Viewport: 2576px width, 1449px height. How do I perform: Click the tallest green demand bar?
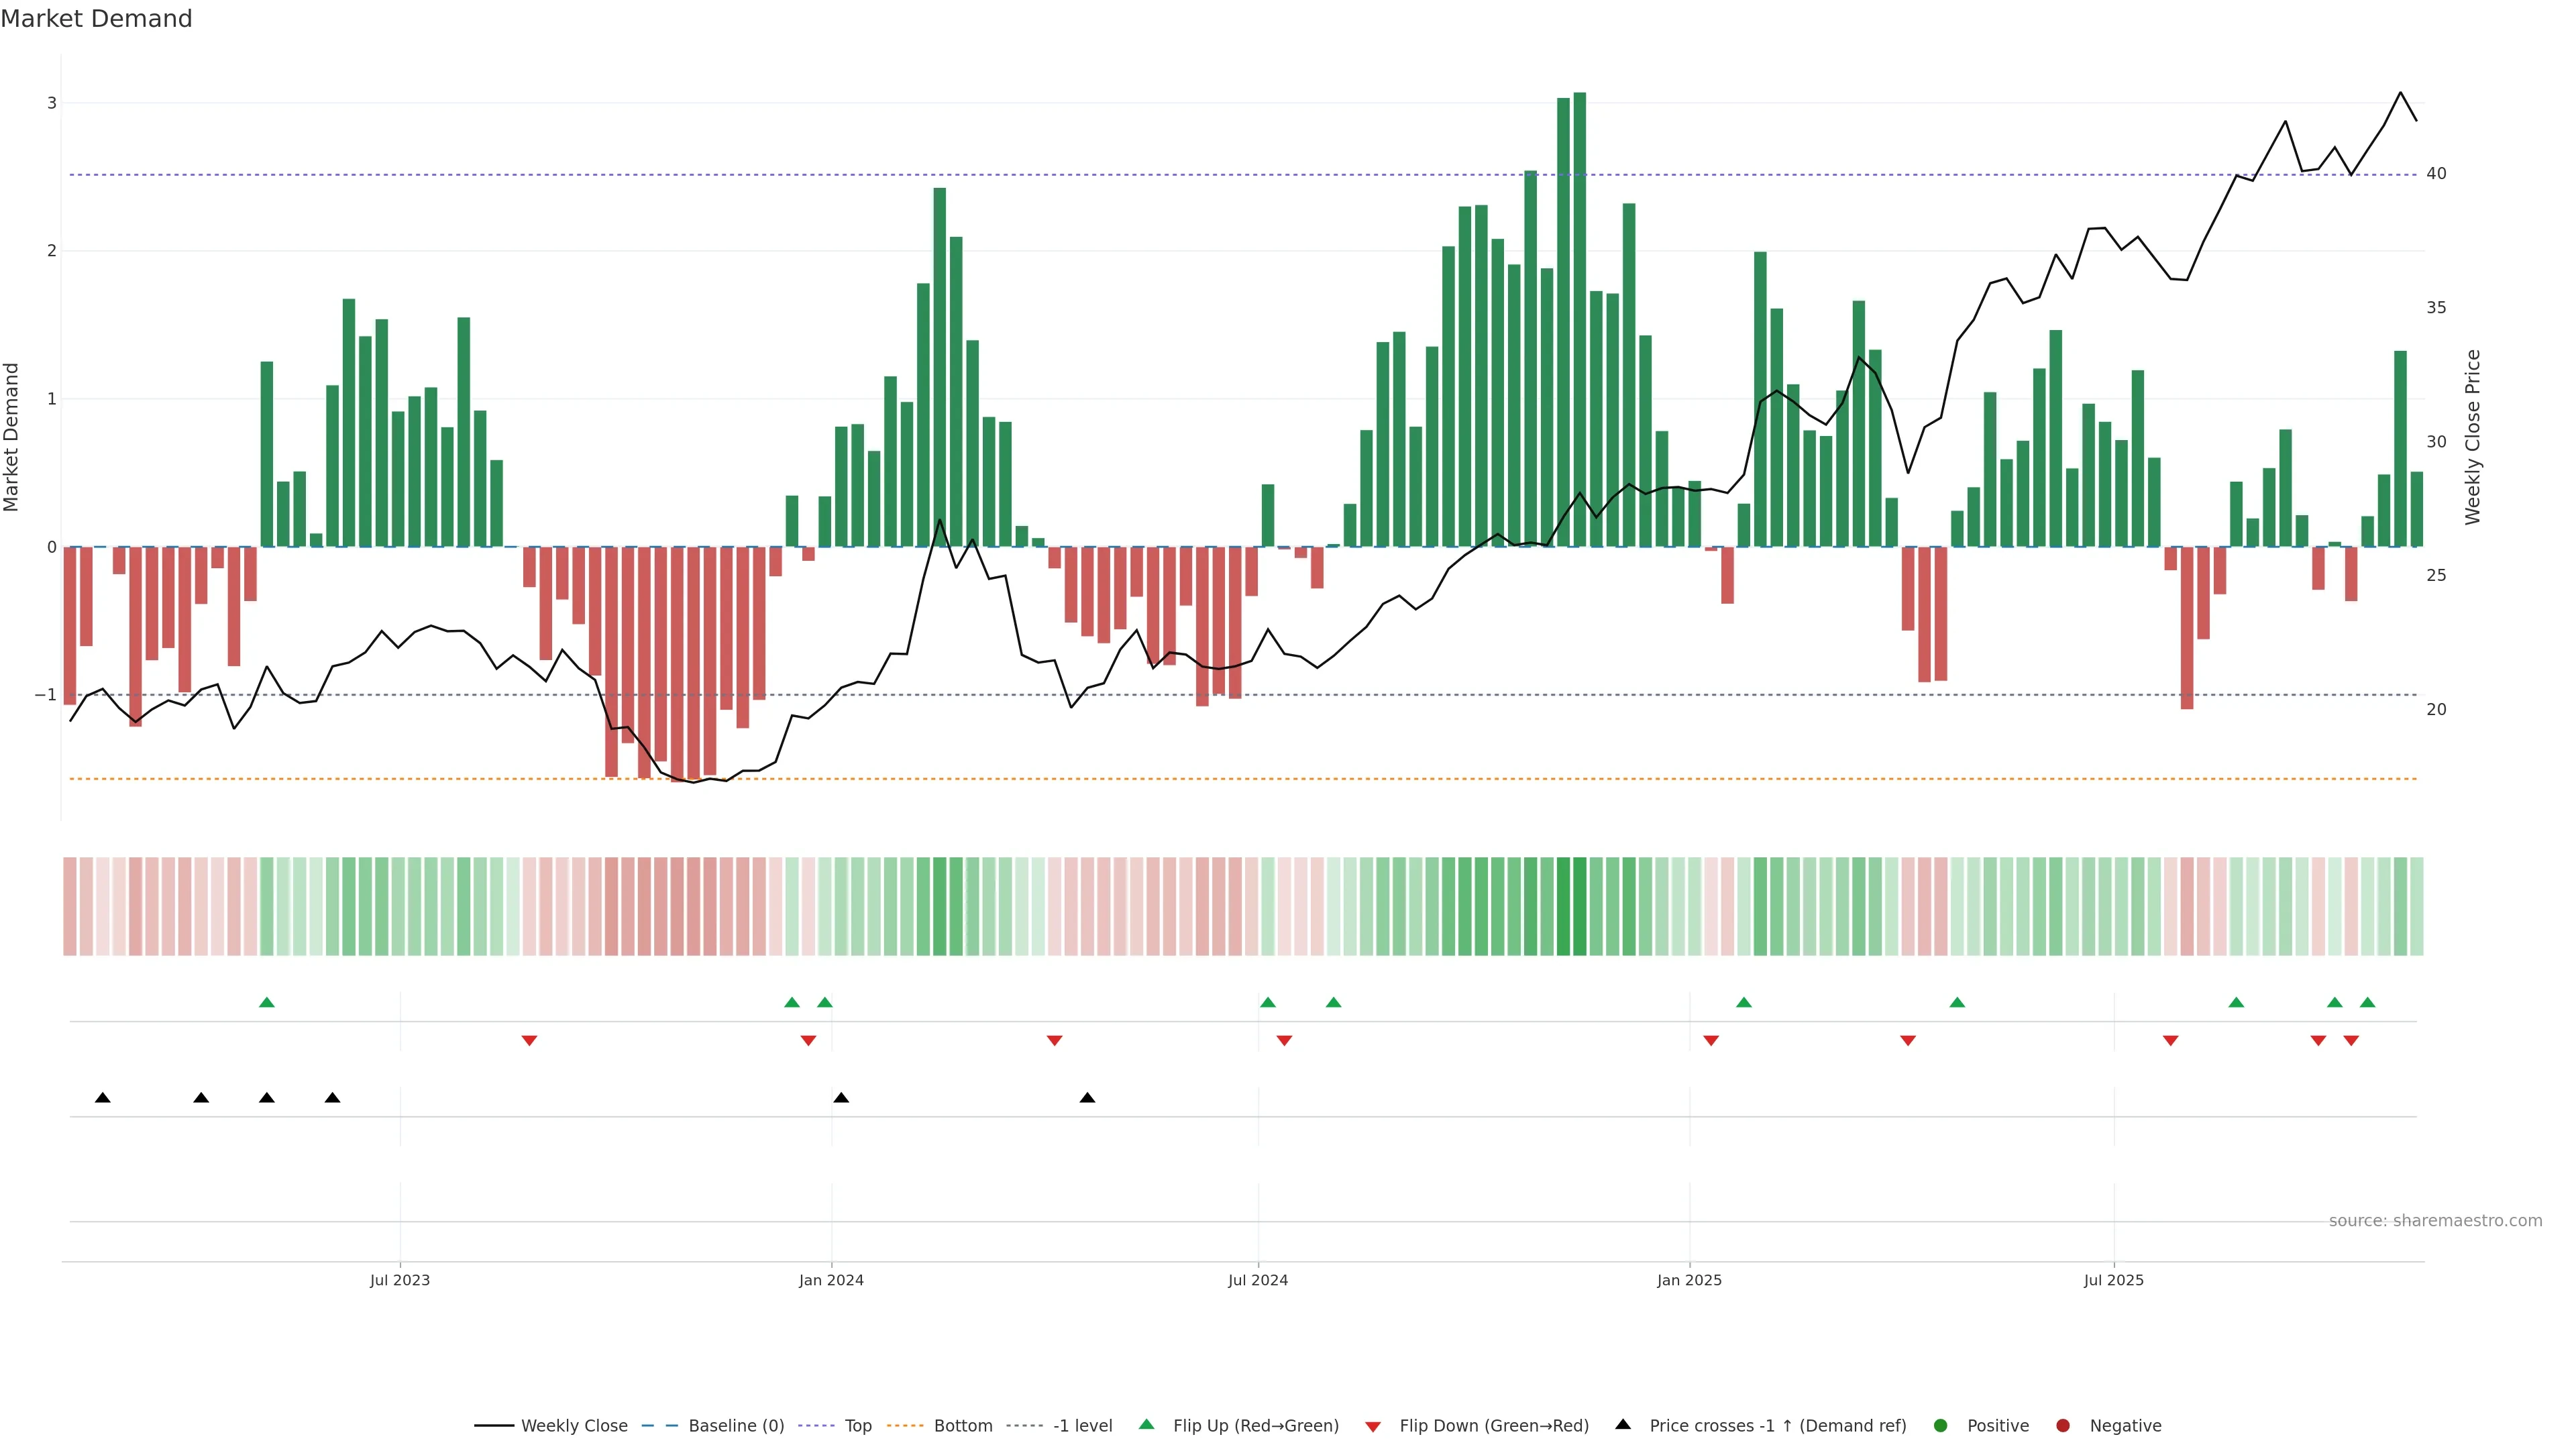coord(1579,320)
